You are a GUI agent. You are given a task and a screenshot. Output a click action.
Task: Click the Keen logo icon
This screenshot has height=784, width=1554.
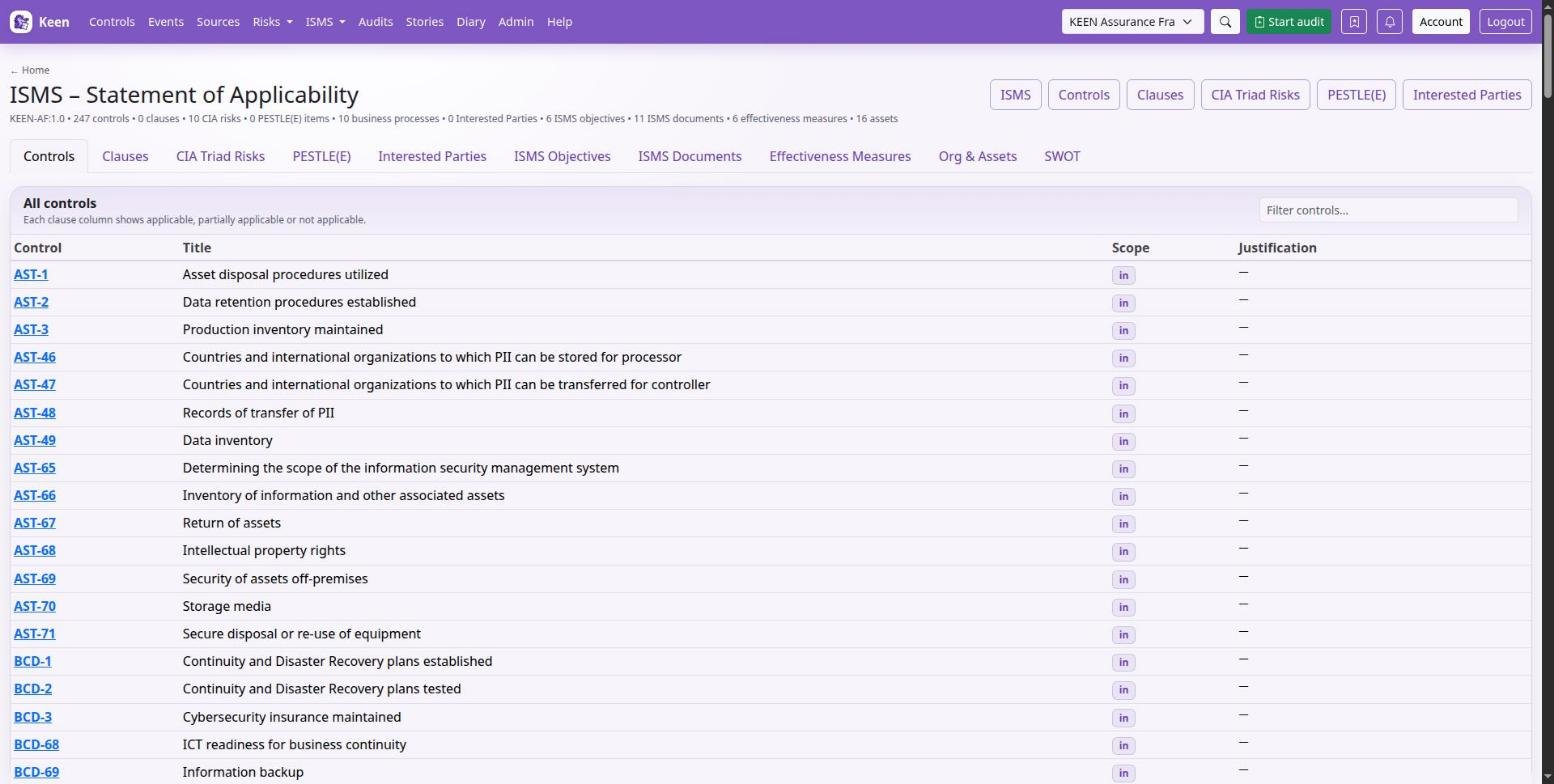21,22
